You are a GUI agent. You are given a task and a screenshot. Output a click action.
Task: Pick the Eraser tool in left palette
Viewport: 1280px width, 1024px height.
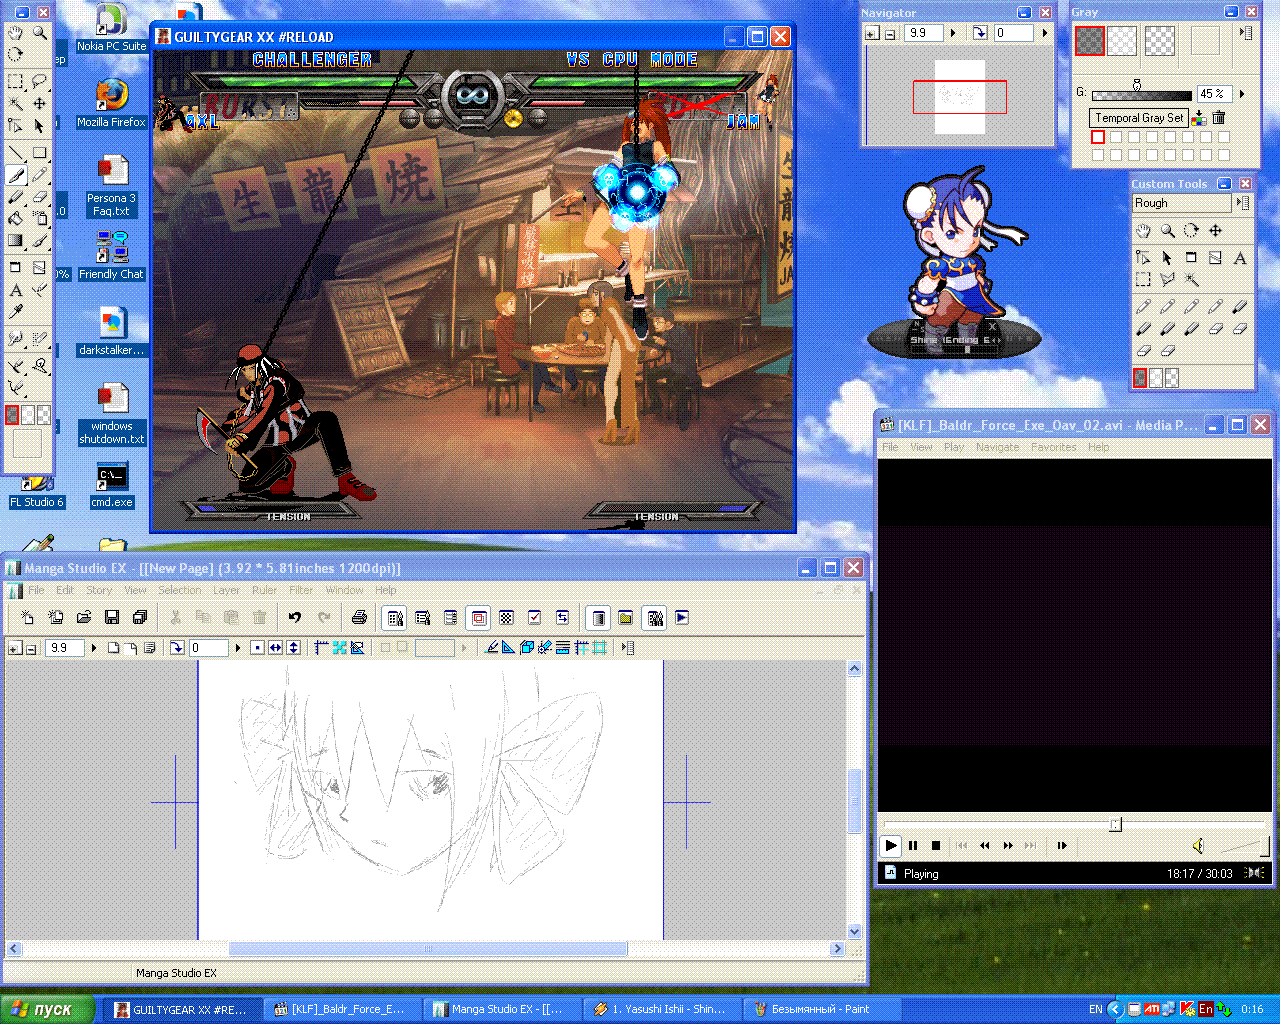coord(40,196)
